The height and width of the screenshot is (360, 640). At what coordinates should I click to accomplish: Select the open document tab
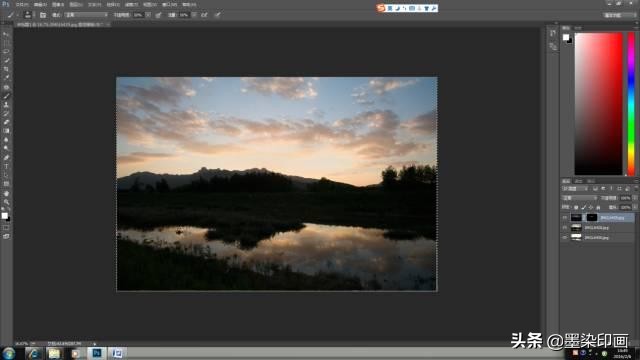(60, 24)
